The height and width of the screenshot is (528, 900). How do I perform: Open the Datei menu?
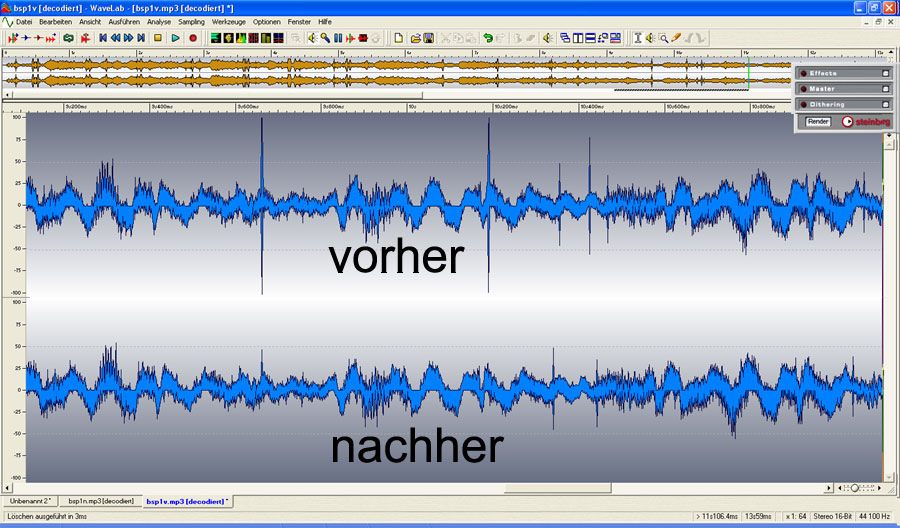tap(24, 22)
